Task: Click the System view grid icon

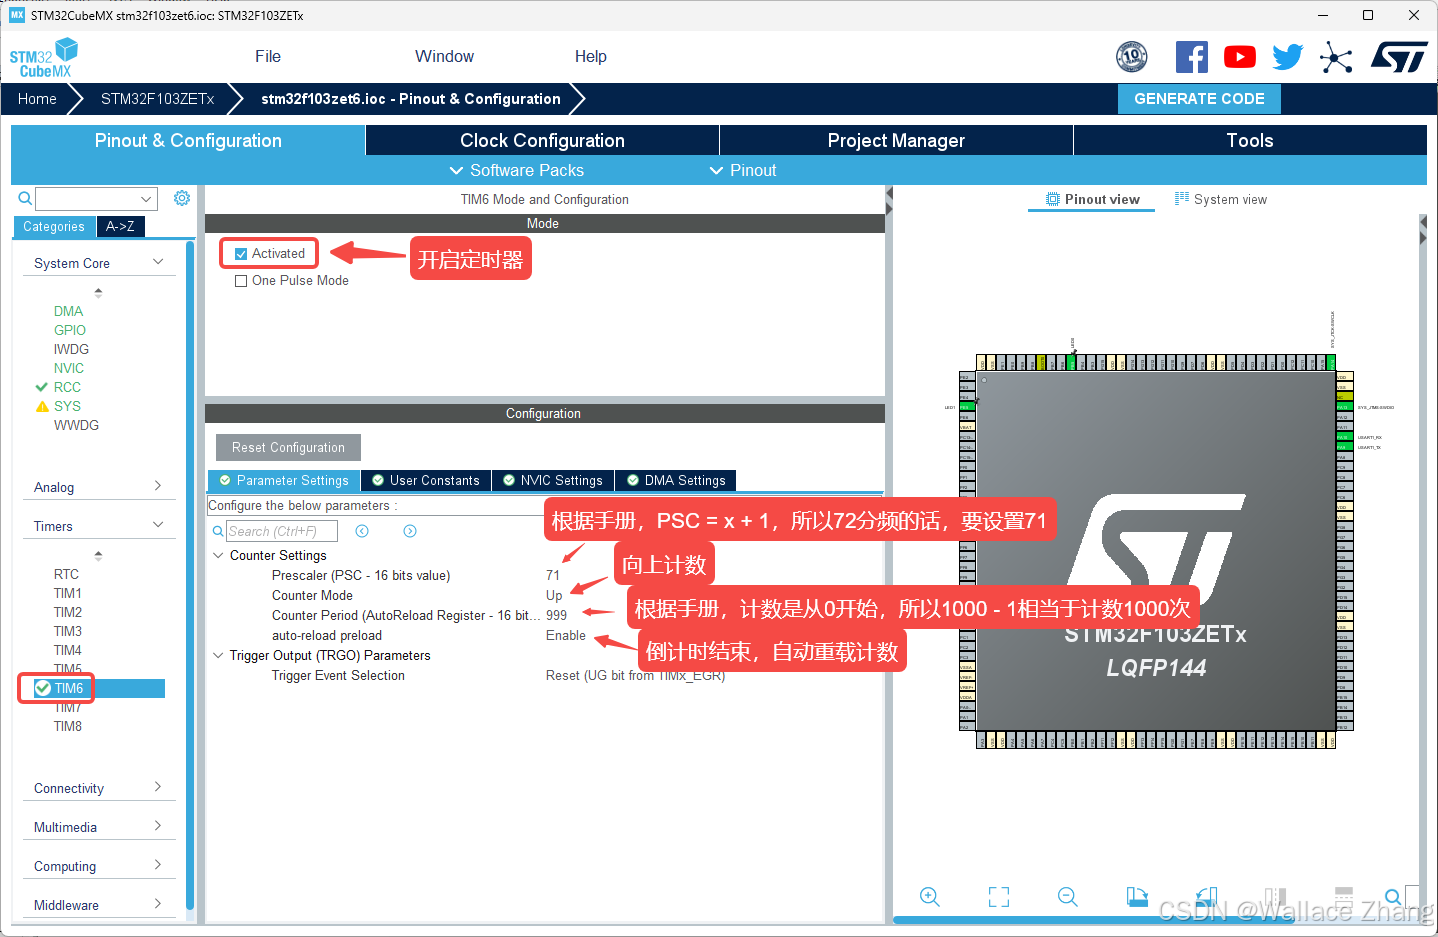Action: pyautogui.click(x=1182, y=199)
